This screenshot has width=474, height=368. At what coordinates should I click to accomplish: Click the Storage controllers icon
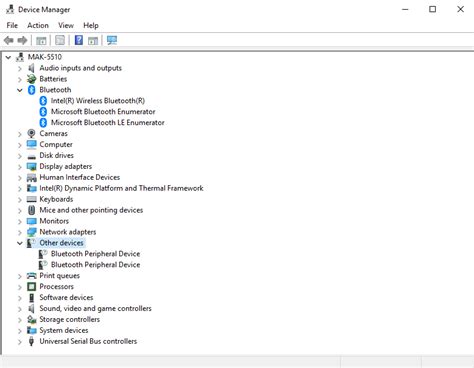point(31,319)
